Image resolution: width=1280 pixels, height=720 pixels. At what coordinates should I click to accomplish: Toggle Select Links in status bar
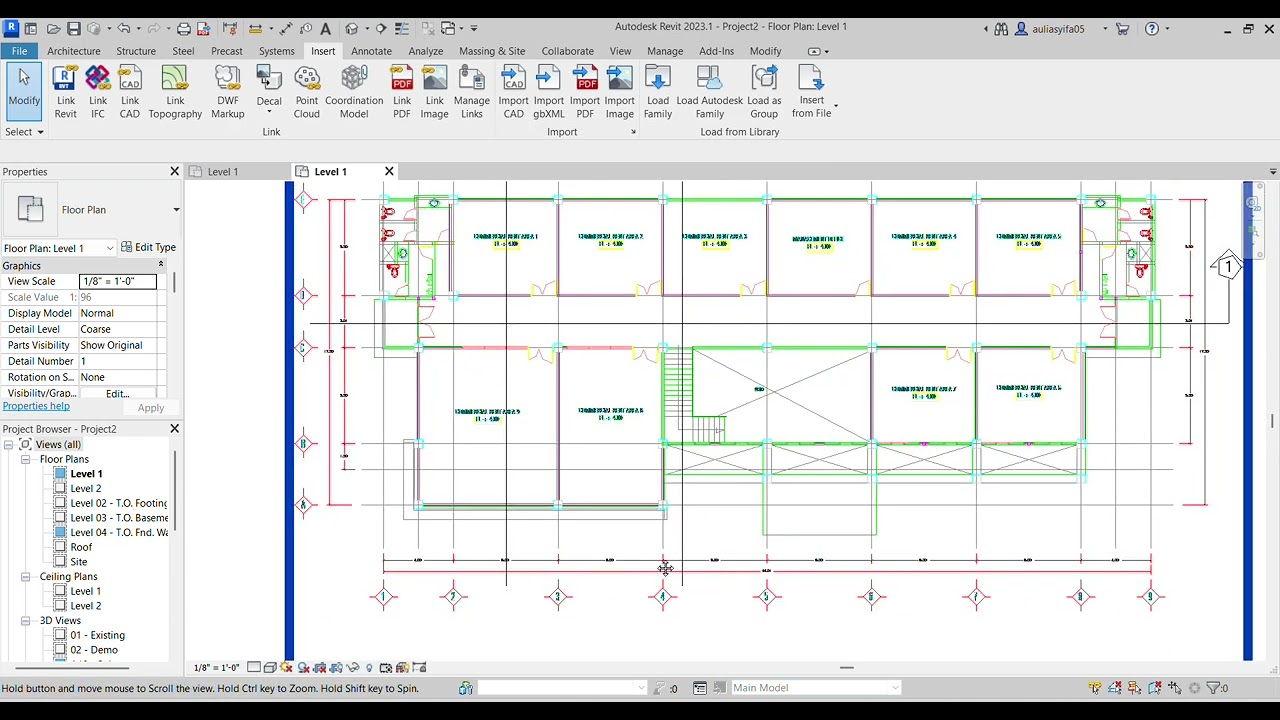[1095, 688]
